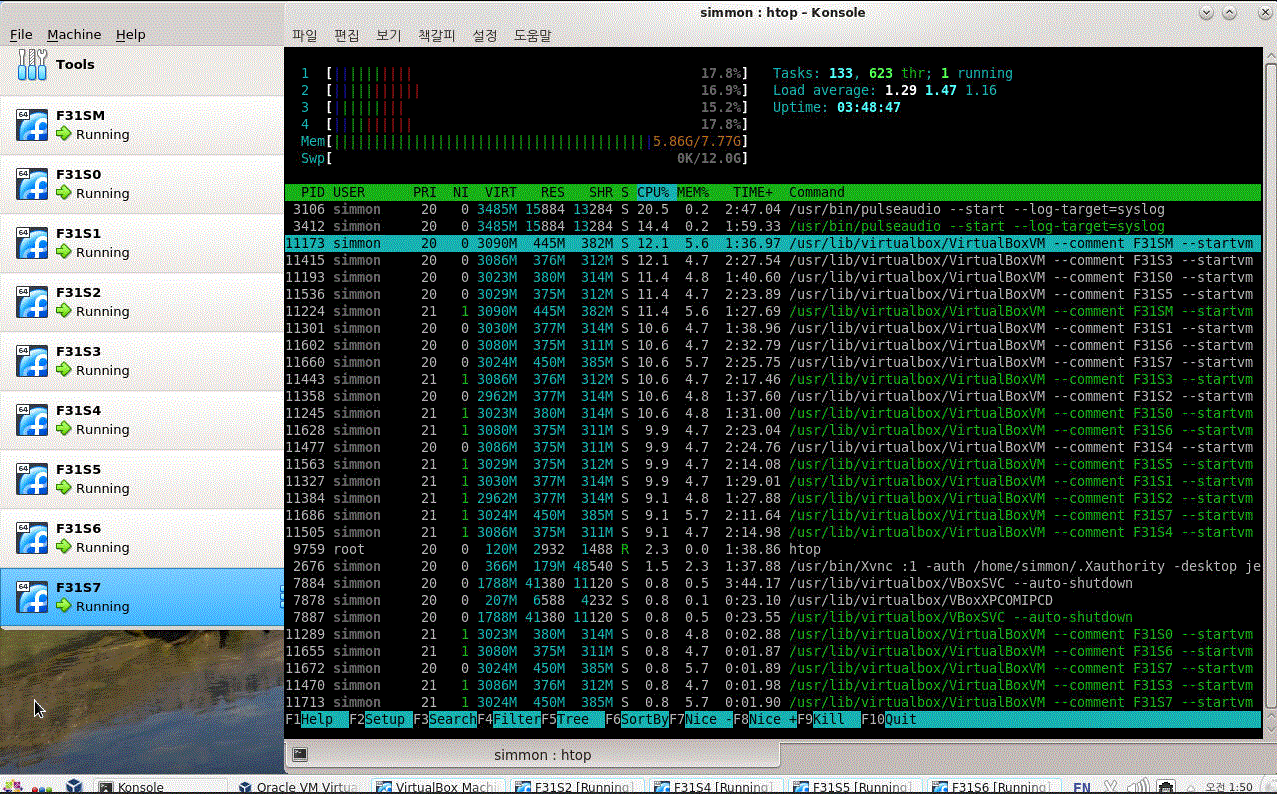Click the green Running arrow under F31S3
This screenshot has height=794, width=1277.
[64, 370]
